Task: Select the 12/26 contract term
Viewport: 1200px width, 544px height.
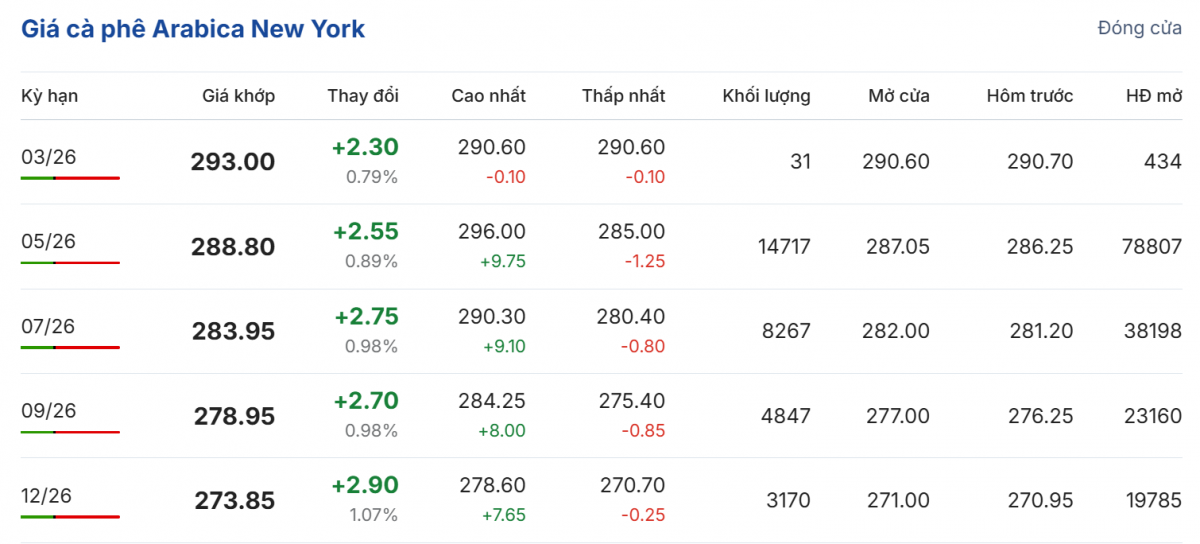Action: (48, 495)
